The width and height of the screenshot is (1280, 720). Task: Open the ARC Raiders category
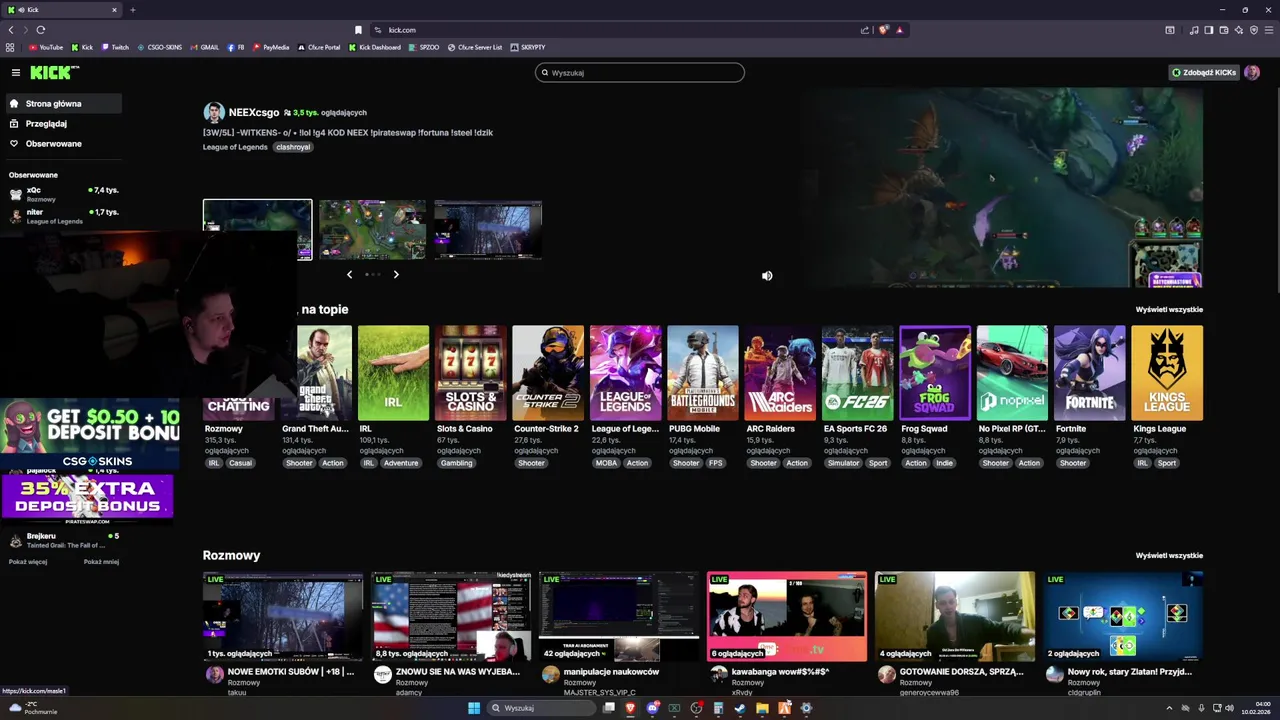780,373
